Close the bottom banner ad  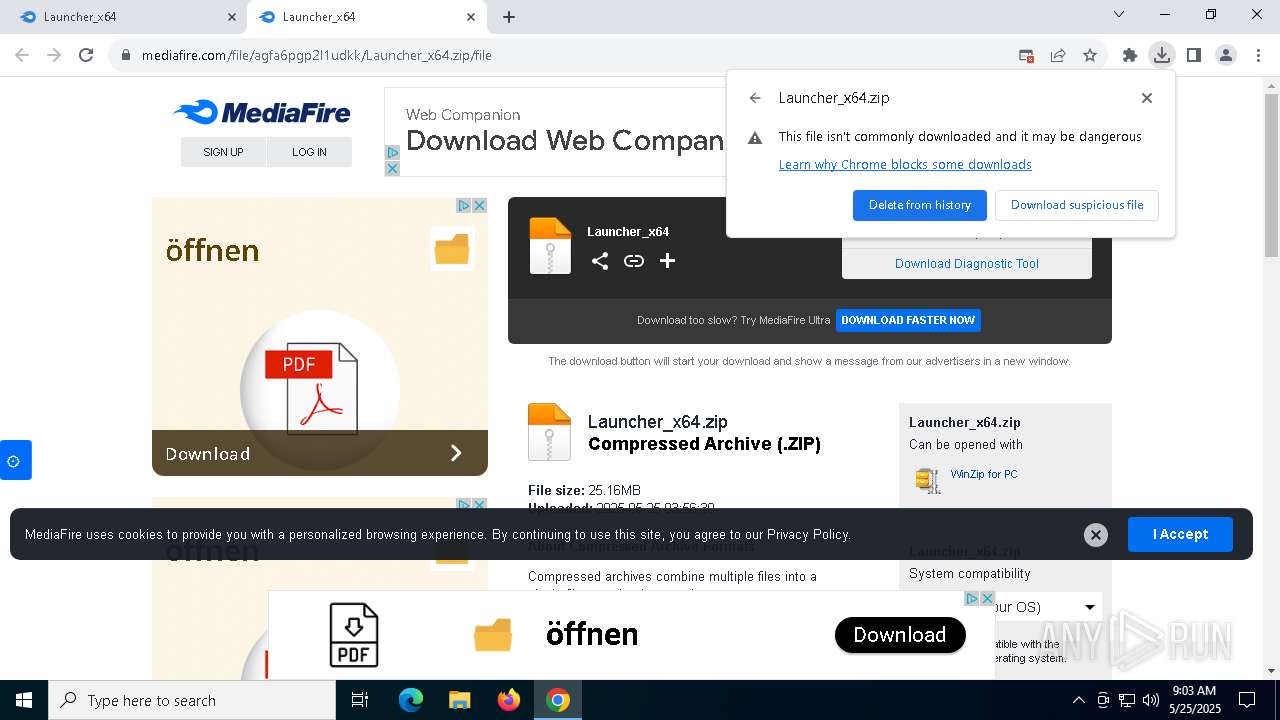[987, 598]
